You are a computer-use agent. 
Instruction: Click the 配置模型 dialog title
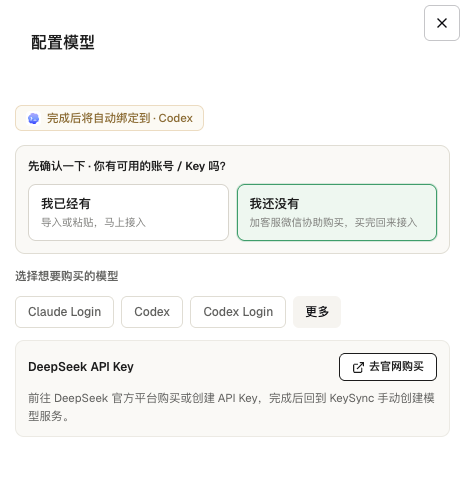tap(63, 43)
